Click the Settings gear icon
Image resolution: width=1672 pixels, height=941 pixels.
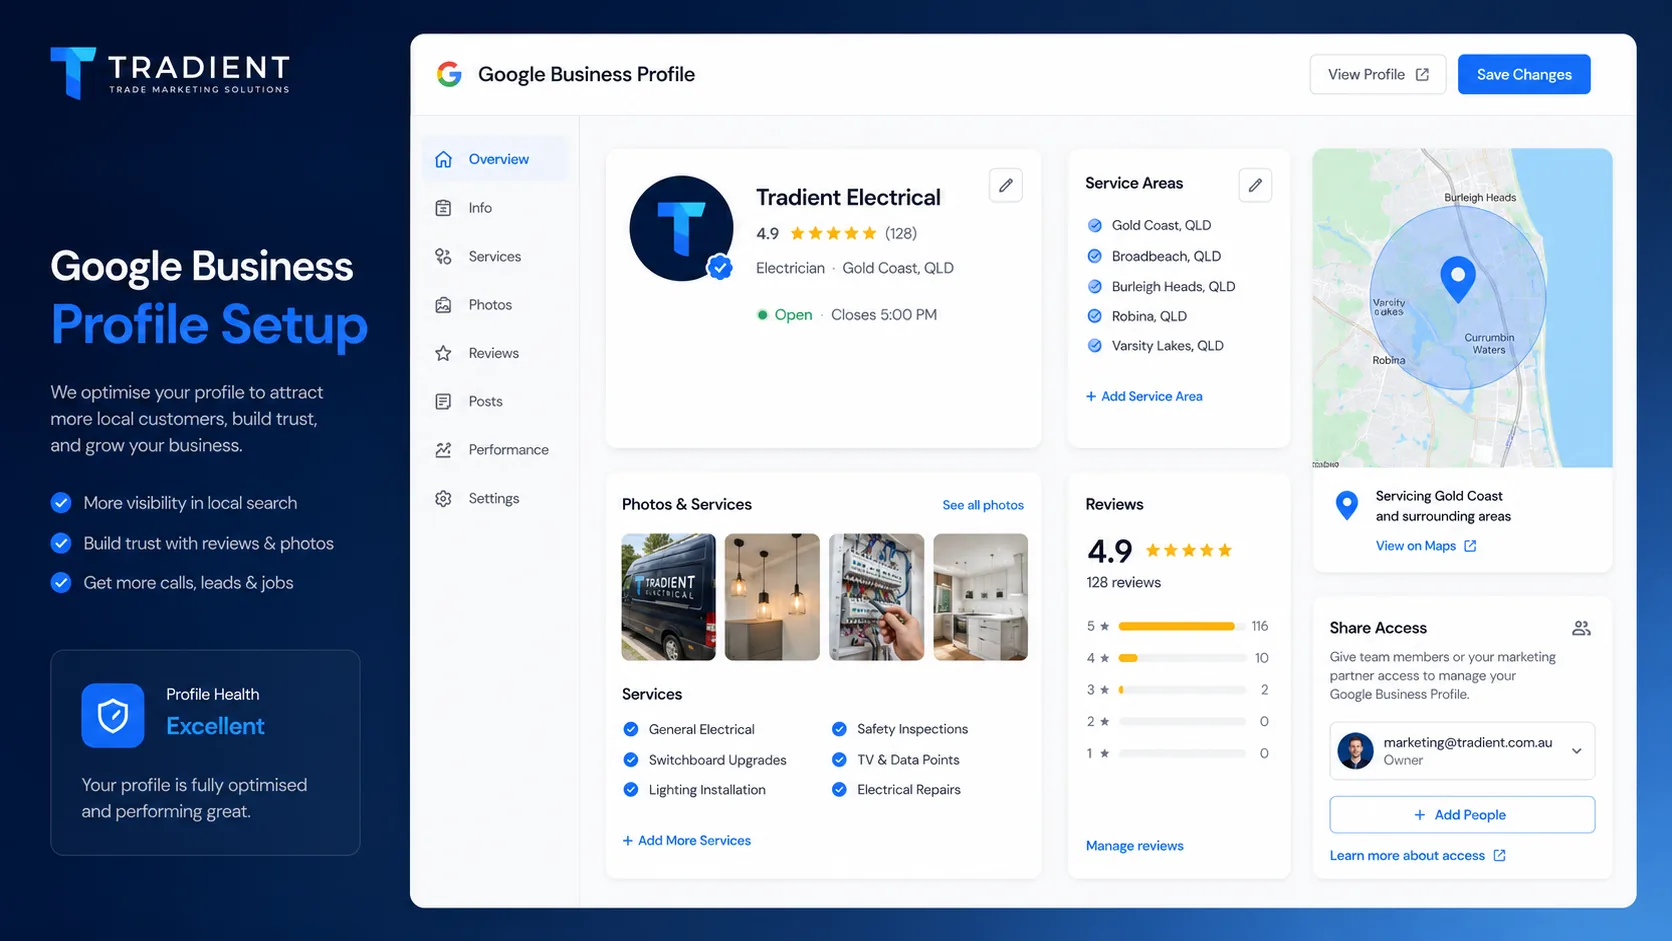444,498
